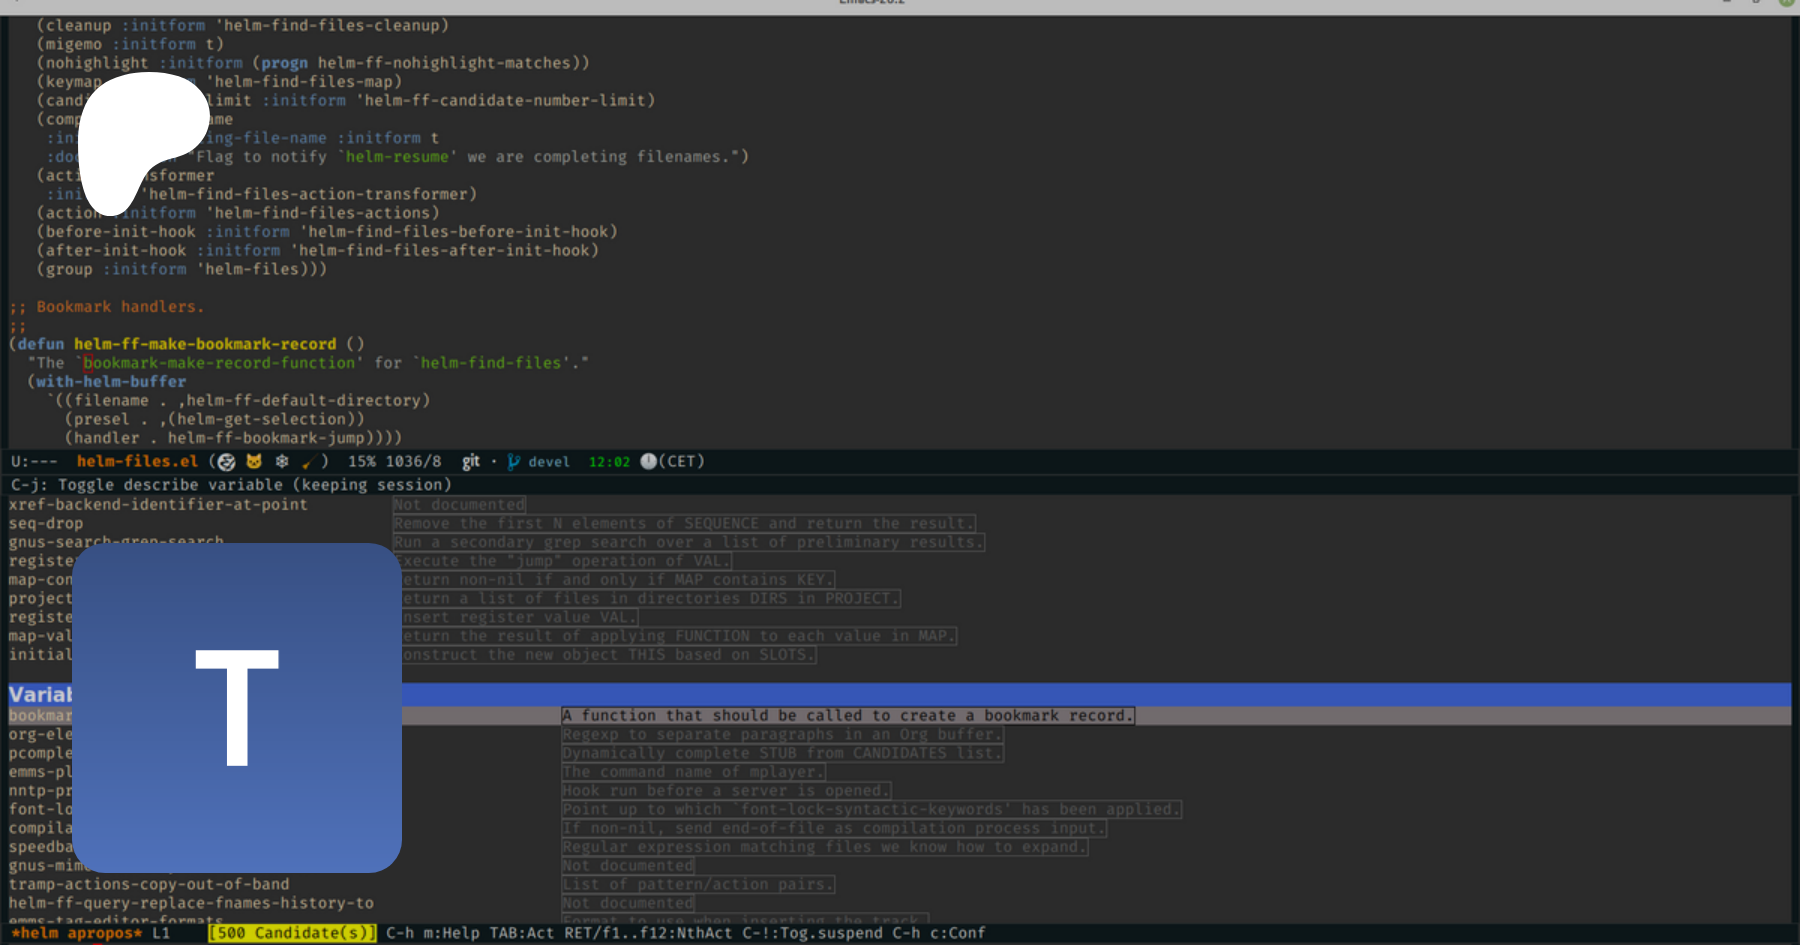Click the snowflake icon in modeline
Viewport: 1800px width, 945px height.
pos(282,461)
